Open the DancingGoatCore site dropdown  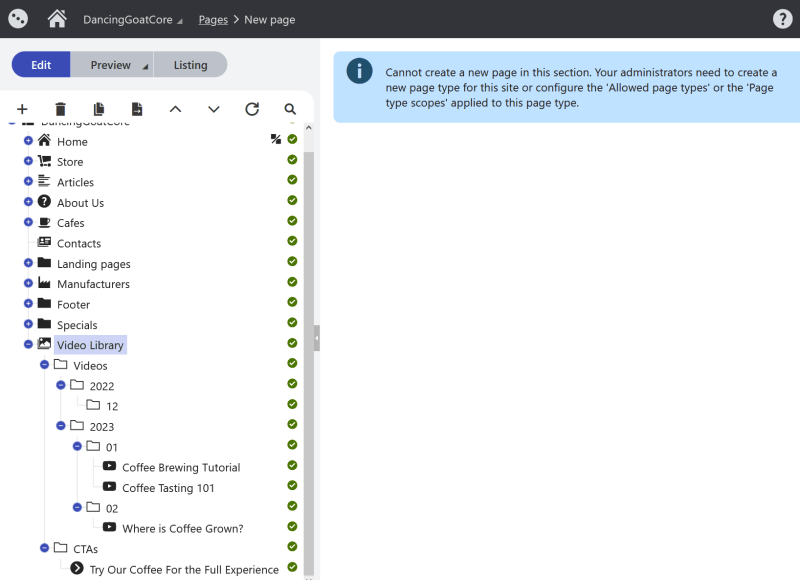[x=133, y=20]
